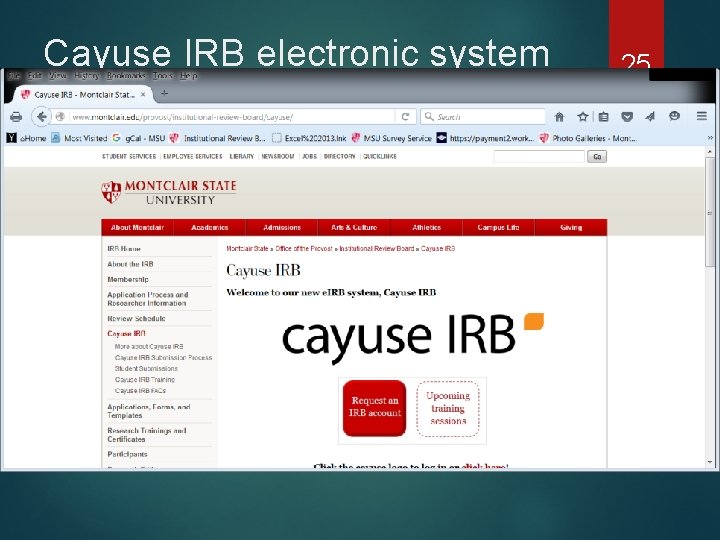Open the Most Visited bookmark folder
This screenshot has width=720, height=540.
click(x=79, y=138)
